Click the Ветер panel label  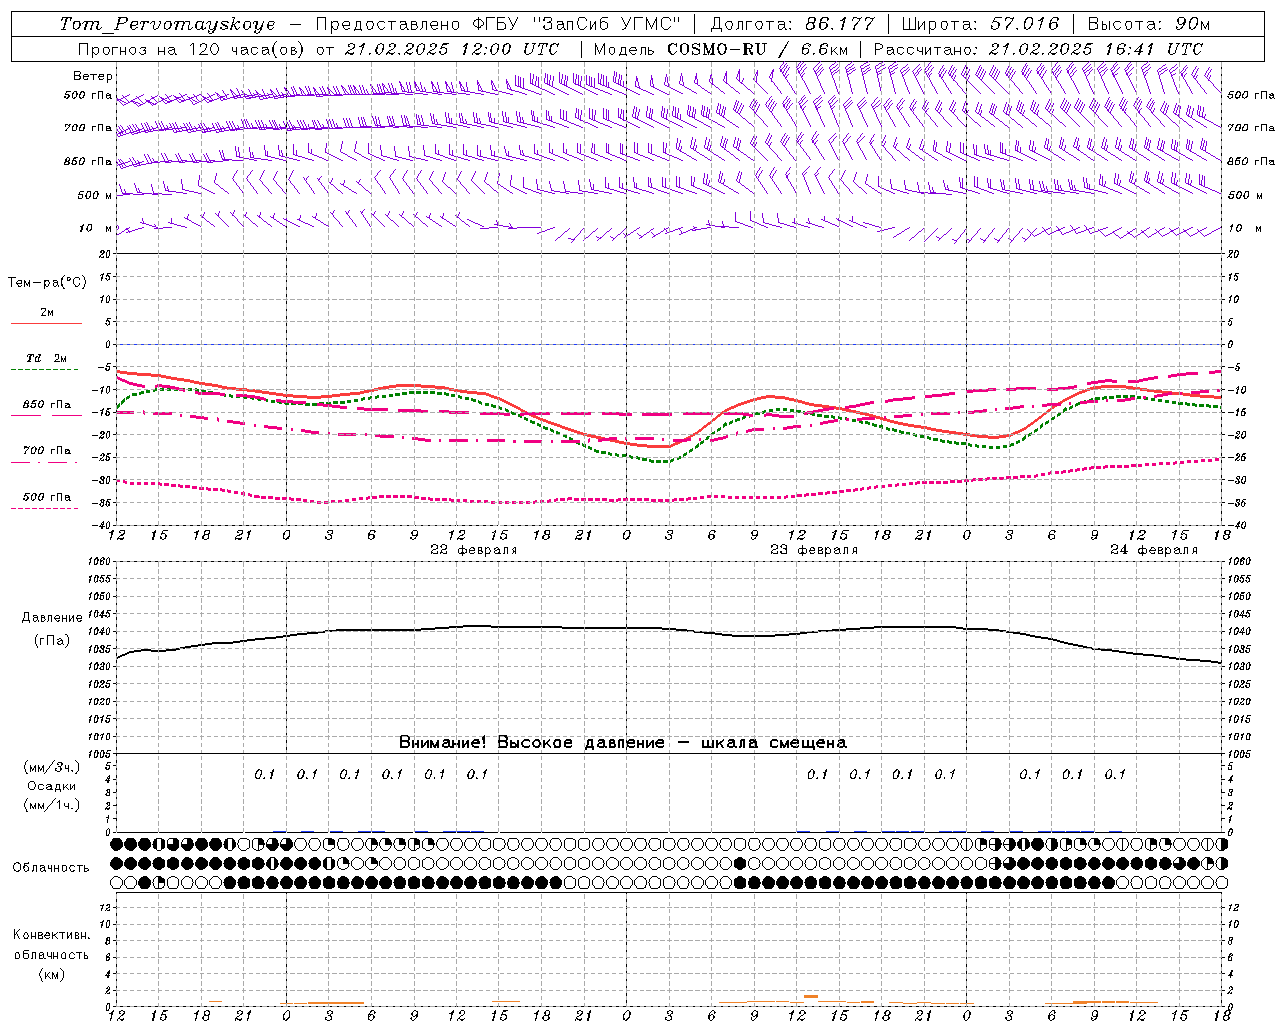[93, 76]
